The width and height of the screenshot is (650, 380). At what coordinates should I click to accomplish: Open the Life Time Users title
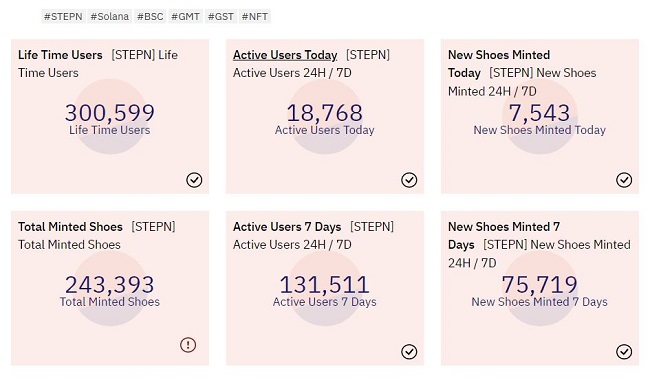(60, 55)
